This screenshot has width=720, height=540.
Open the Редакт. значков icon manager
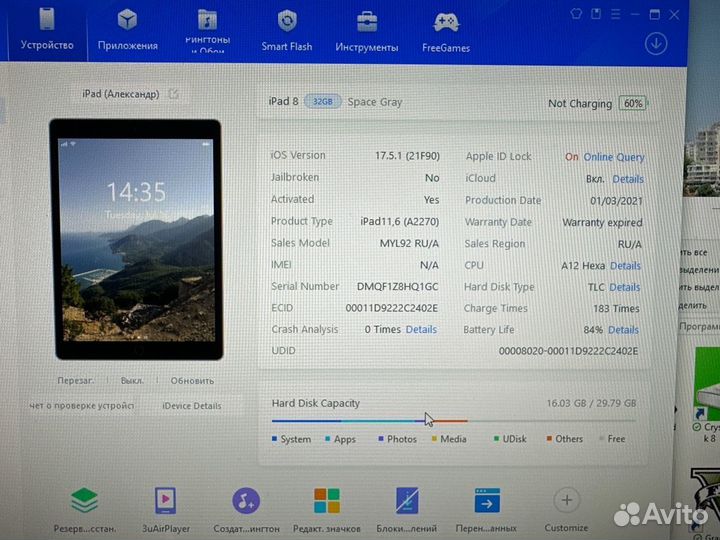coord(327,501)
